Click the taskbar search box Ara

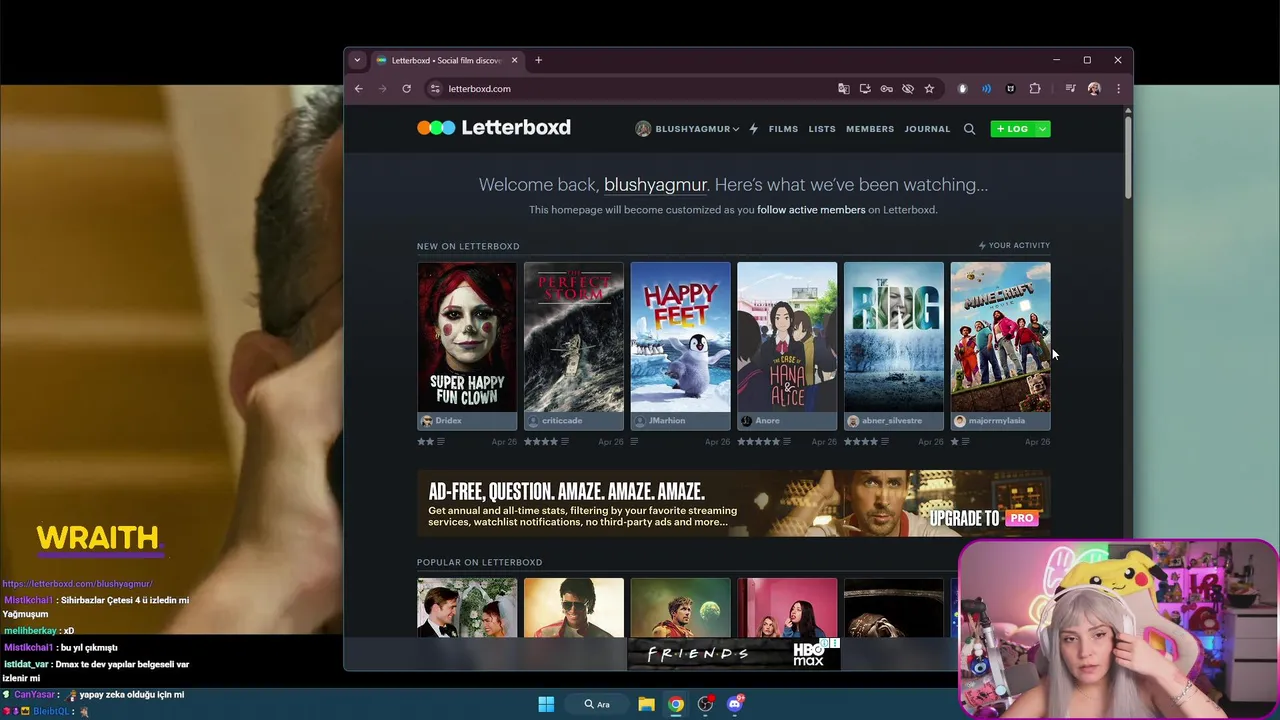pos(597,704)
